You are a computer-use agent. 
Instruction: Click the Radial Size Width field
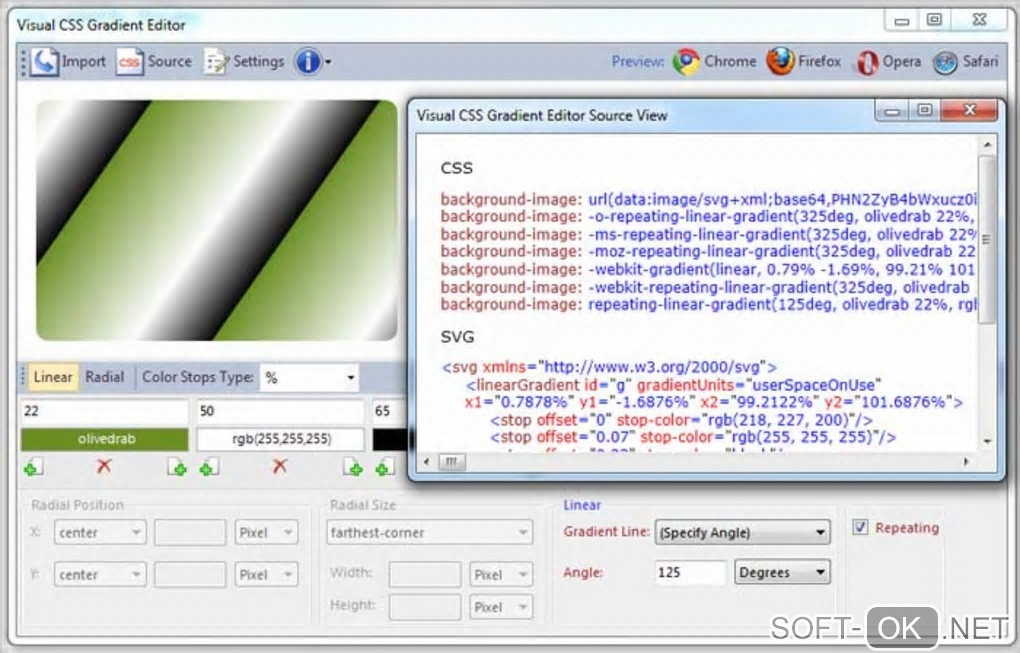425,574
